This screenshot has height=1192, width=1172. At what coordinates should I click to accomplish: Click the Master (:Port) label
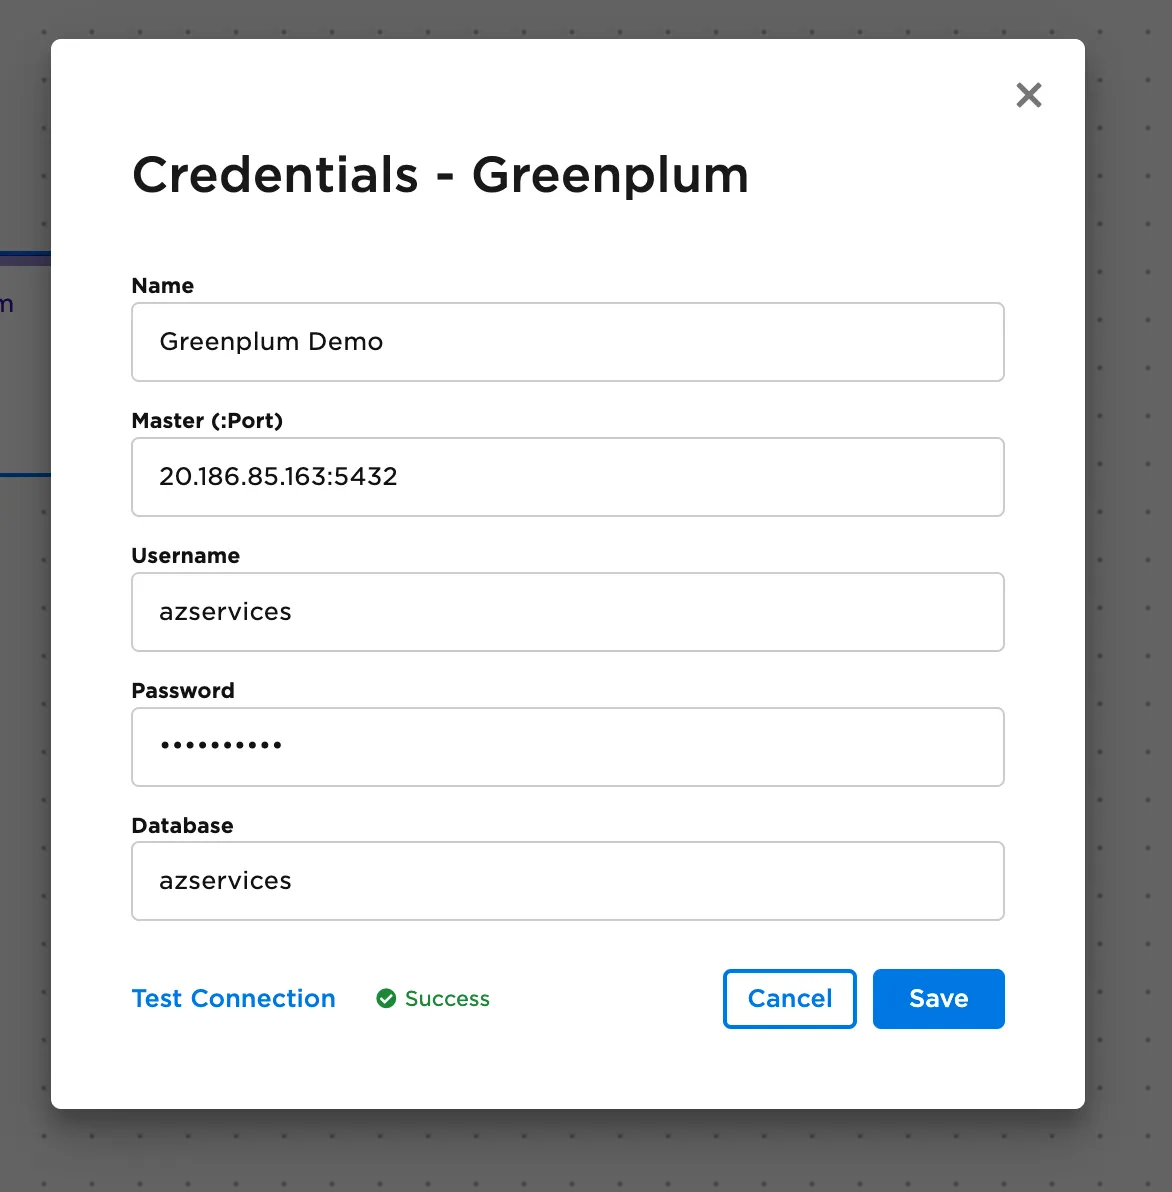click(x=206, y=420)
